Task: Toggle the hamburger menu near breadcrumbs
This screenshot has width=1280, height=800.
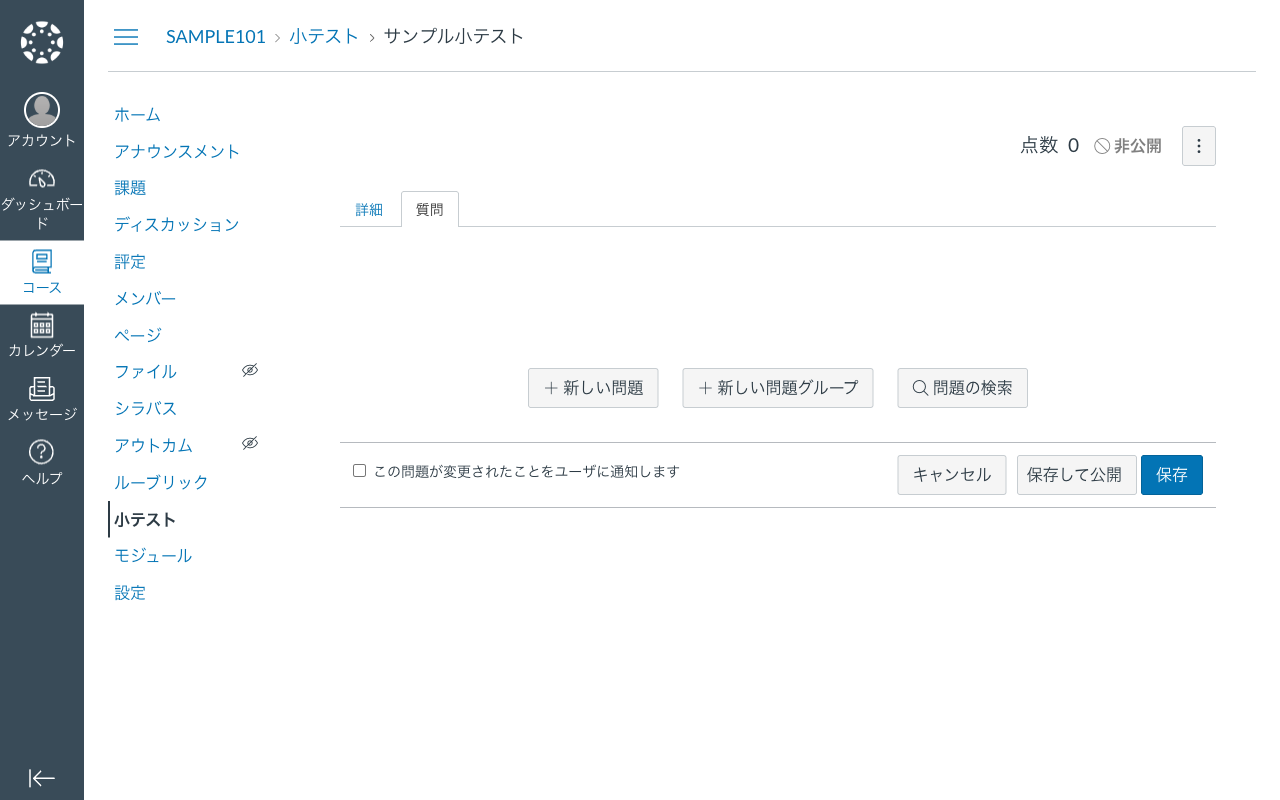Action: coord(125,37)
